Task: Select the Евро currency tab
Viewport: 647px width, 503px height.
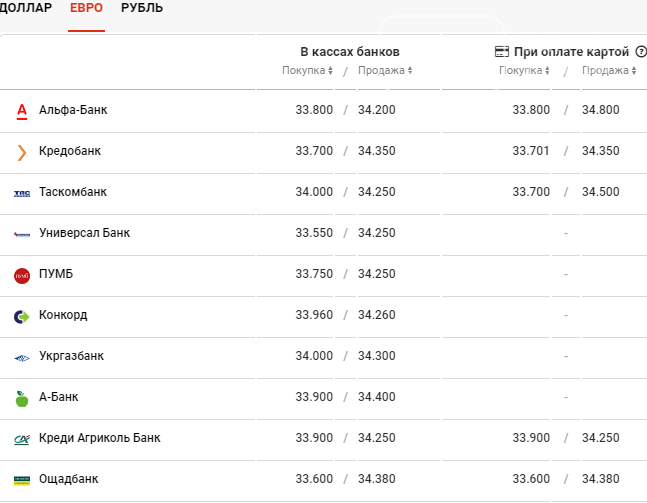Action: 86,8
